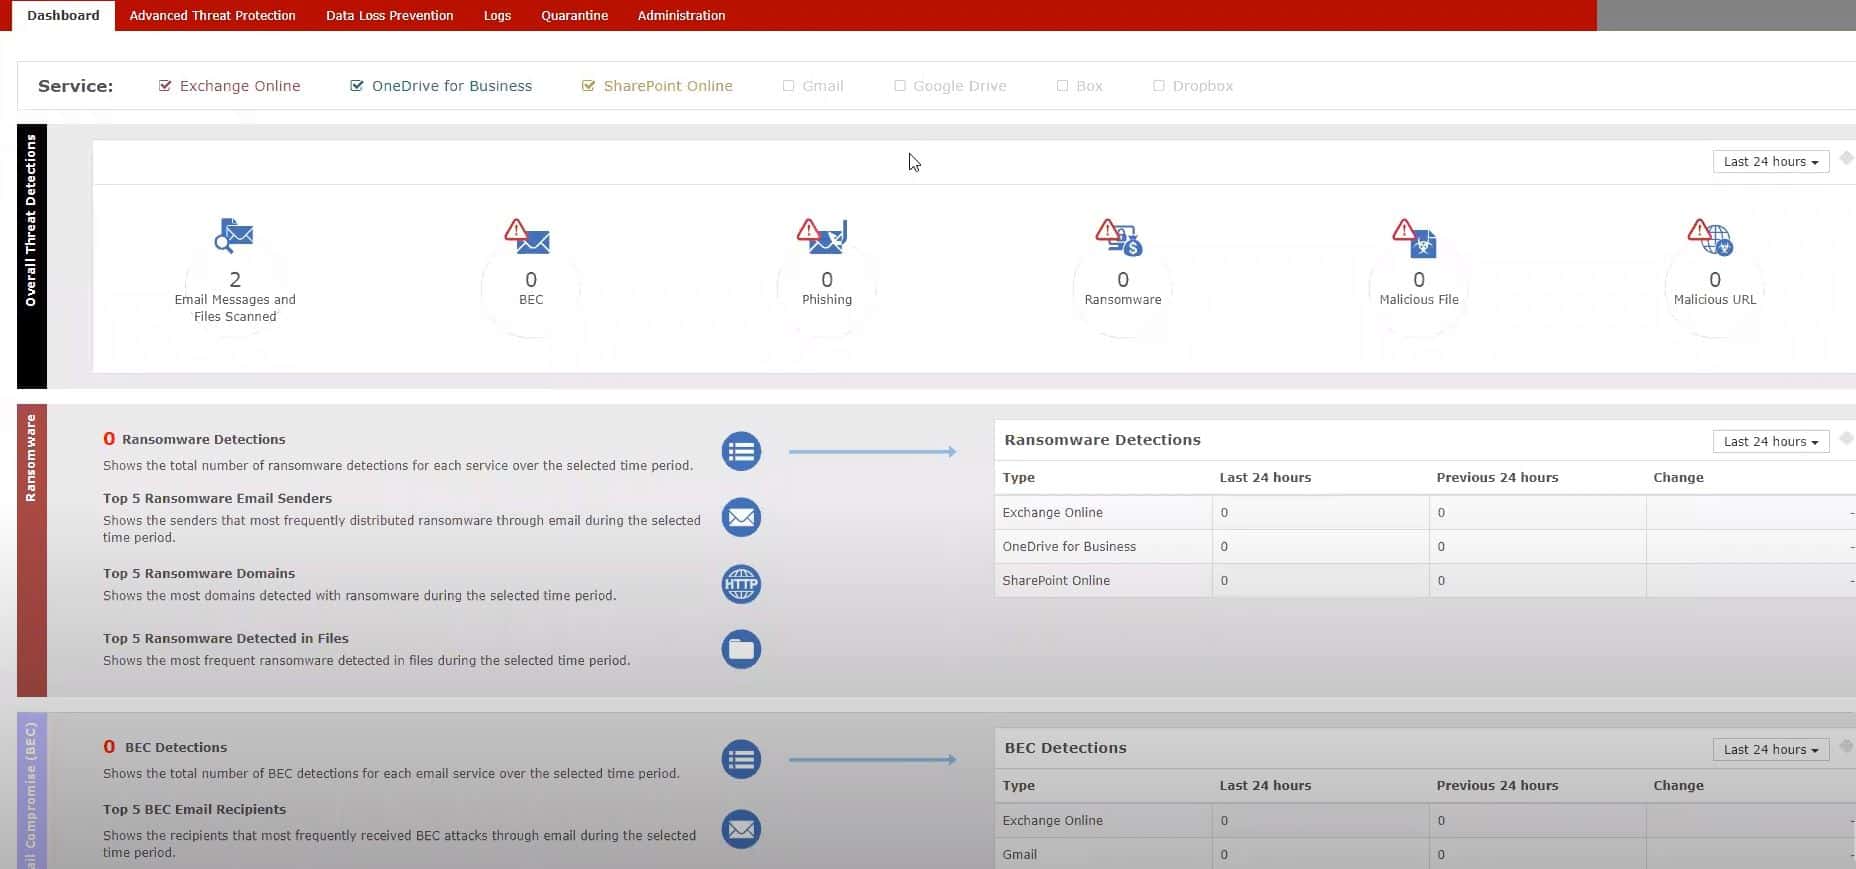
Task: Click Last 24 hours header in Ransomware table
Action: (x=1265, y=477)
